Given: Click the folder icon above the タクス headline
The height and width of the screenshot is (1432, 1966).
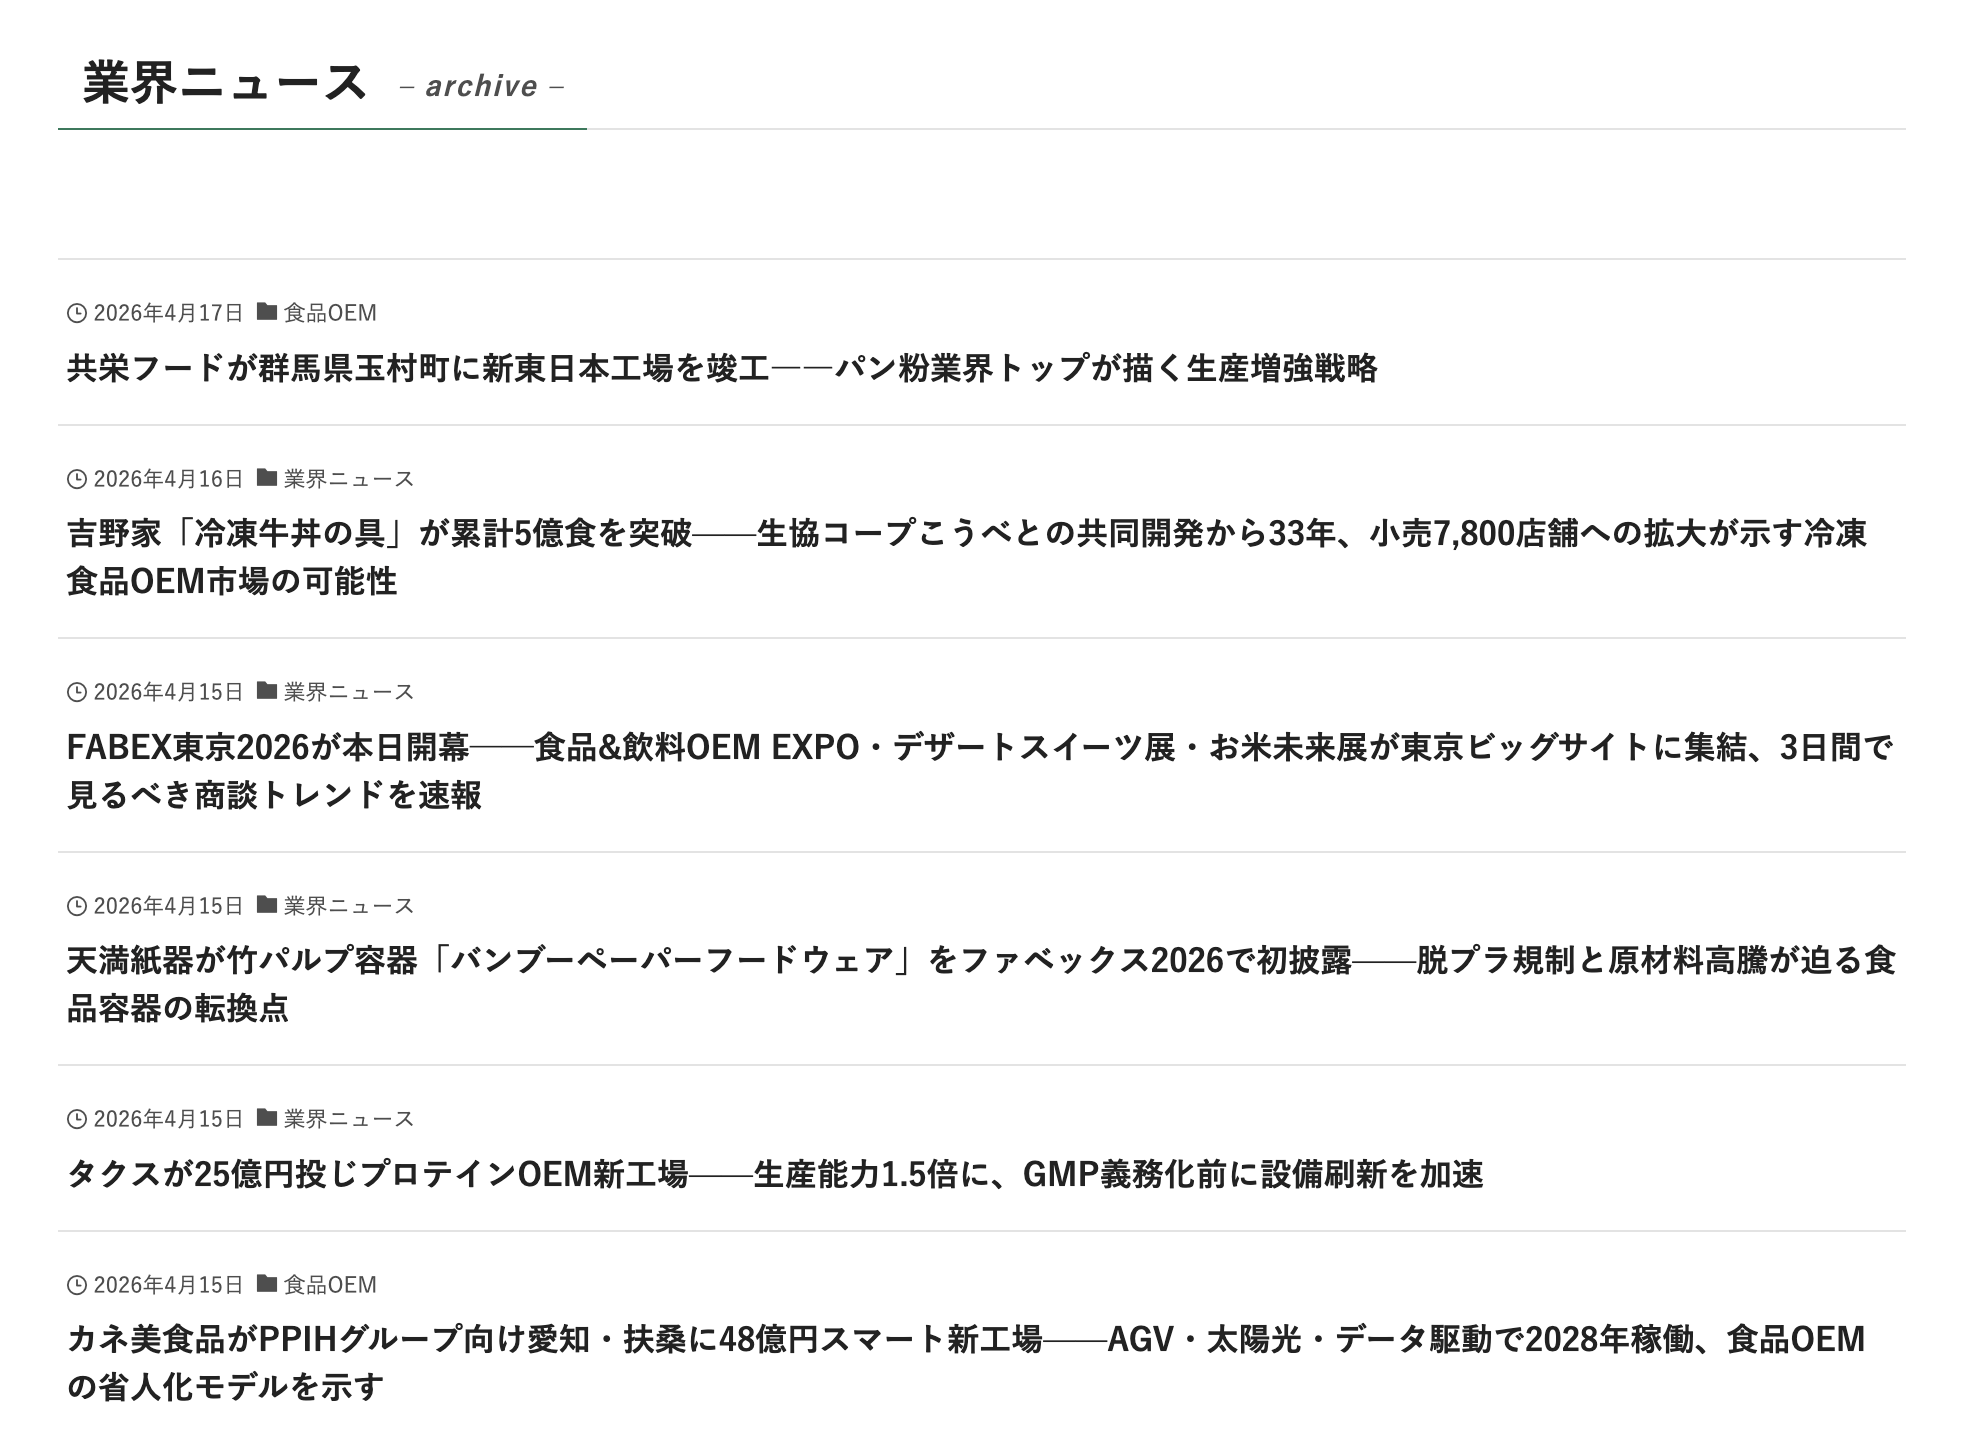Looking at the screenshot, I should (x=266, y=1118).
